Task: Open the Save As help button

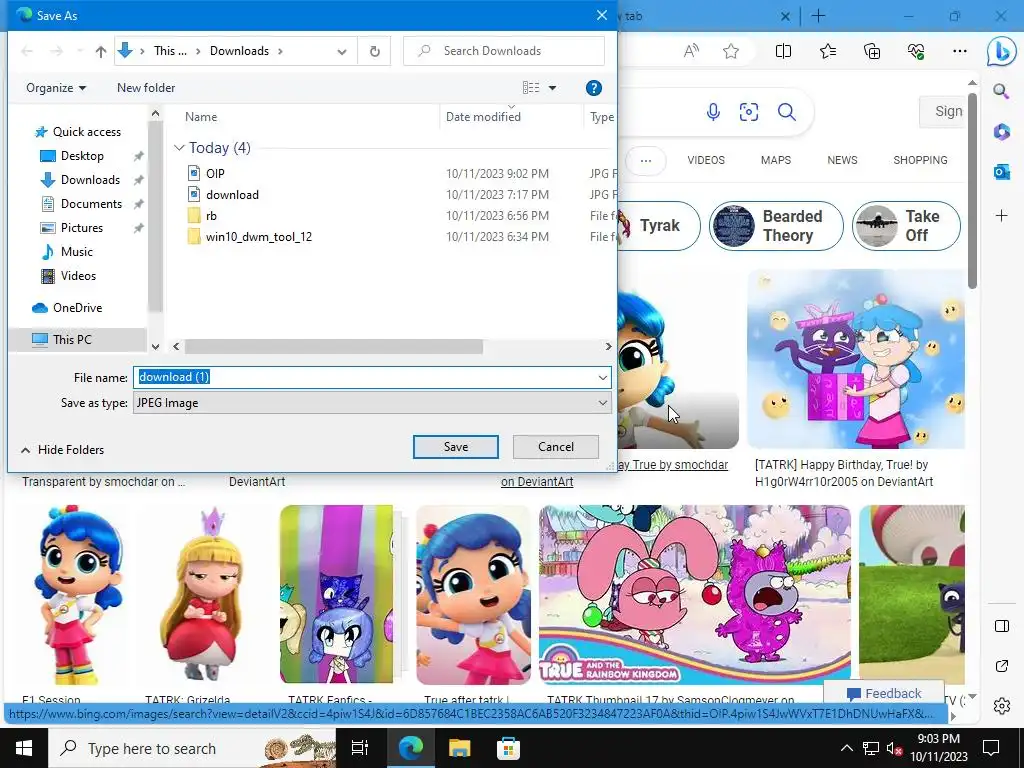Action: (x=593, y=88)
